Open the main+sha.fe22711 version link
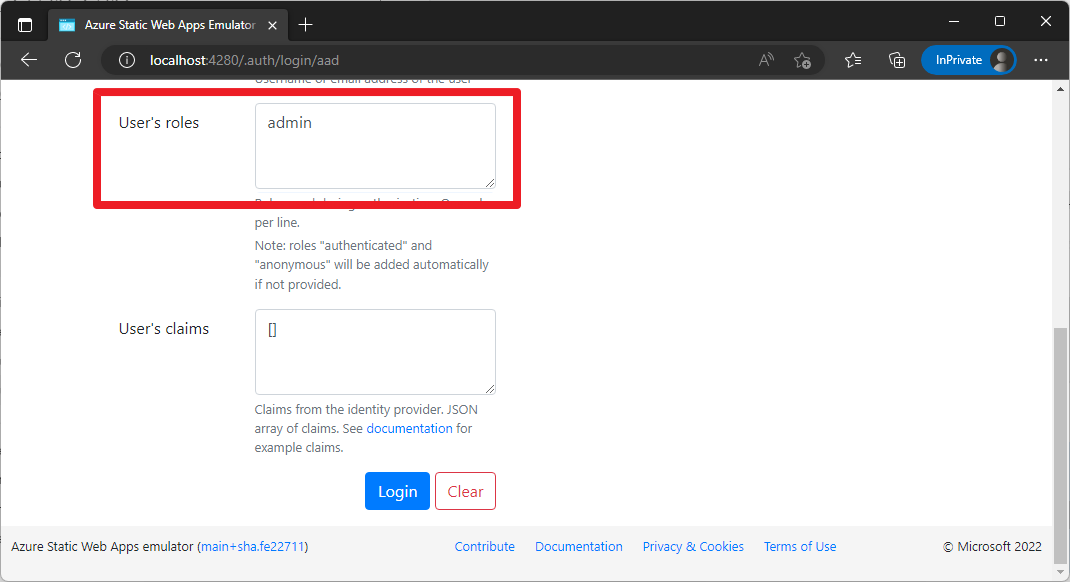This screenshot has width=1070, height=582. coord(252,547)
